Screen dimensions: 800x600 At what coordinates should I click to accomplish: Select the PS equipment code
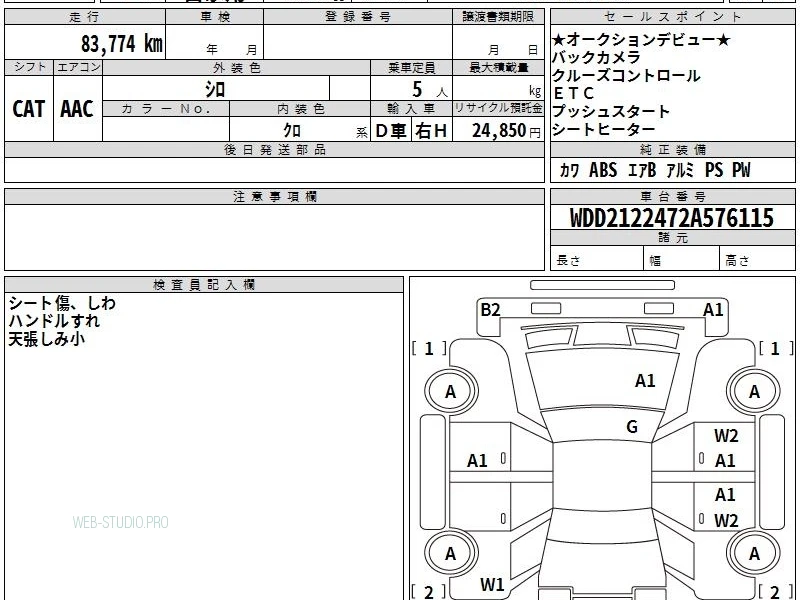point(714,170)
